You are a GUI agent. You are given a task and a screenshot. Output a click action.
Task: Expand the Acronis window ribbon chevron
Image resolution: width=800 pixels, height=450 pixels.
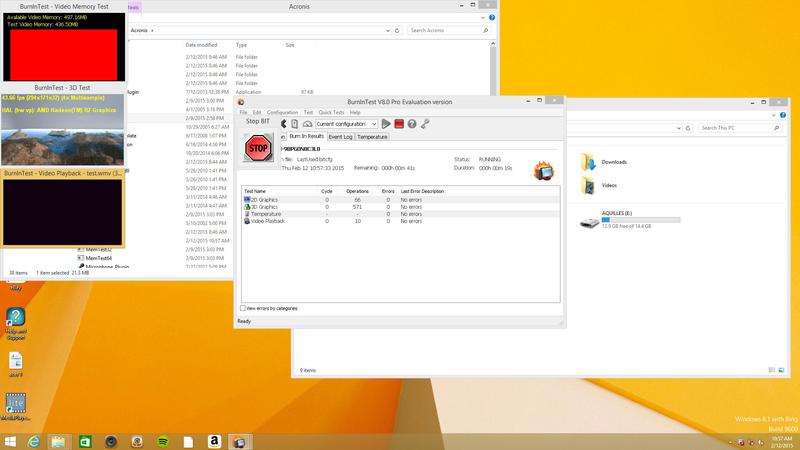point(483,18)
